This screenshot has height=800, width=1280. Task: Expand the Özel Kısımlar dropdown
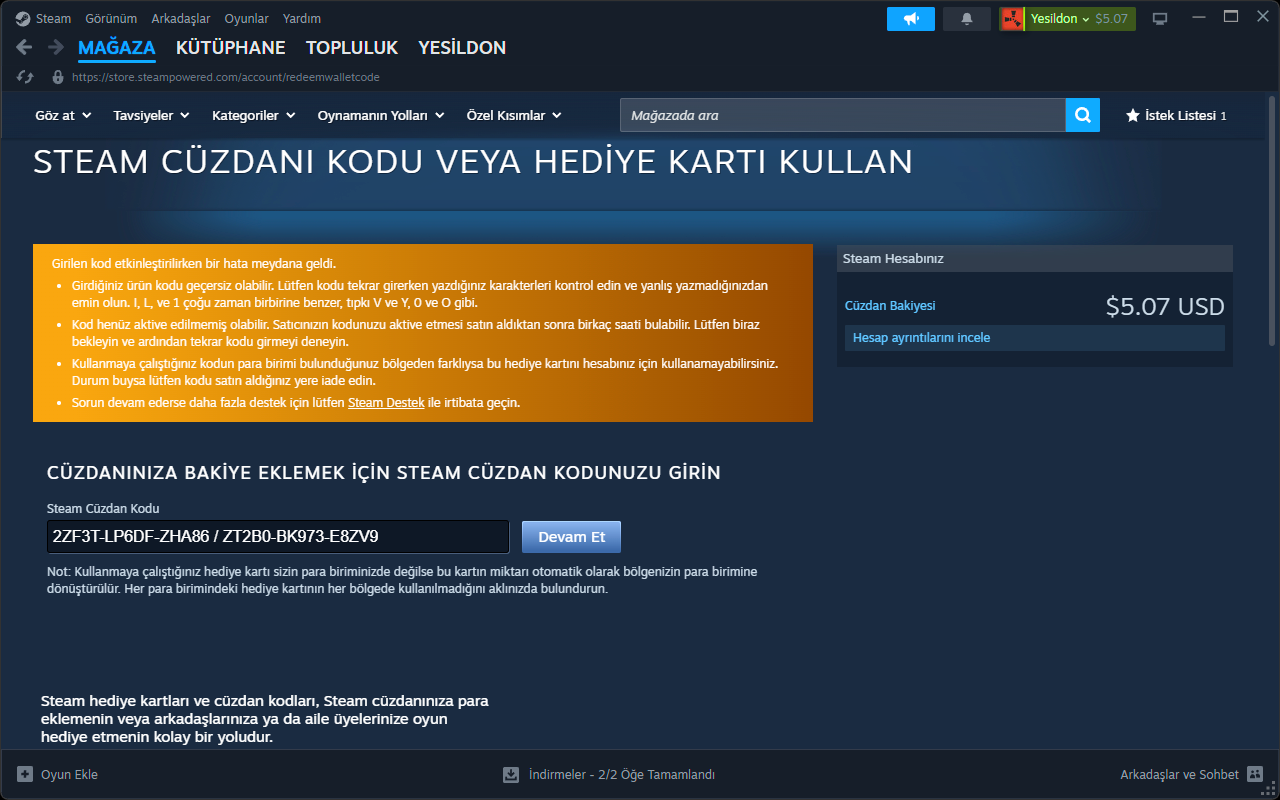pyautogui.click(x=514, y=115)
